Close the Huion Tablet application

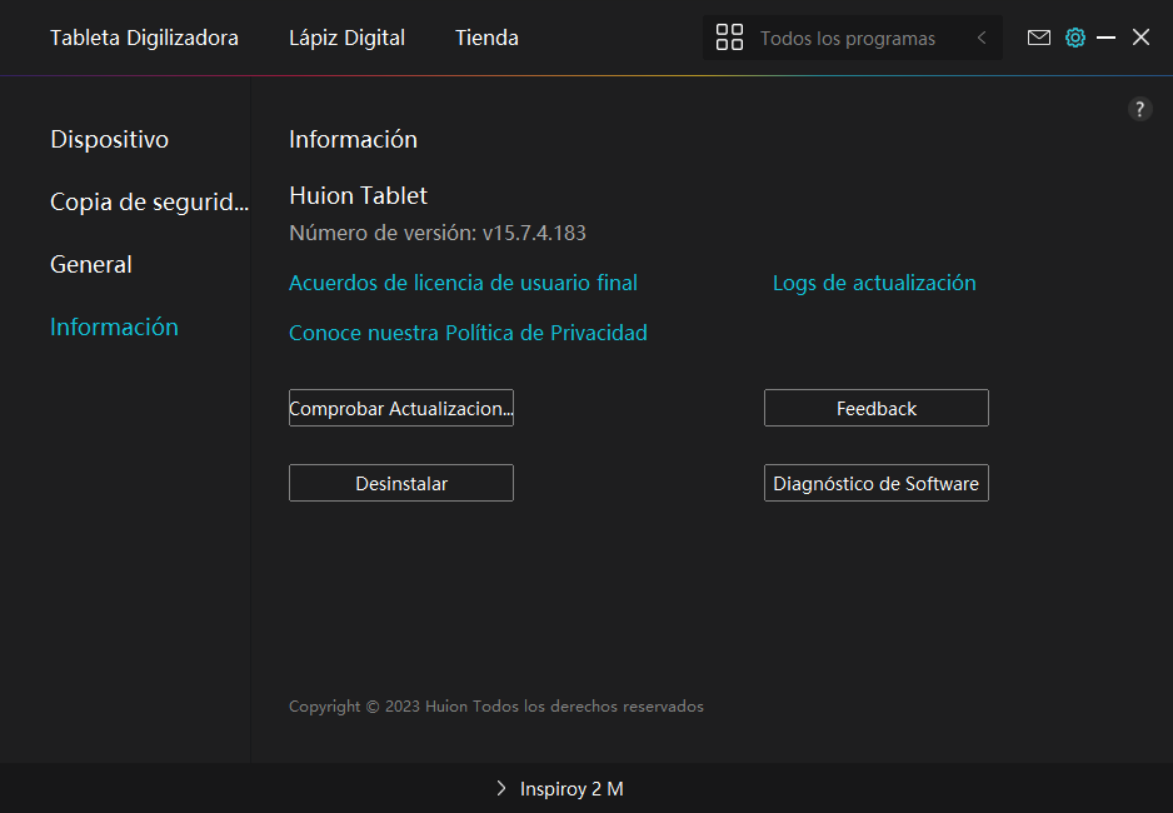coord(1141,38)
